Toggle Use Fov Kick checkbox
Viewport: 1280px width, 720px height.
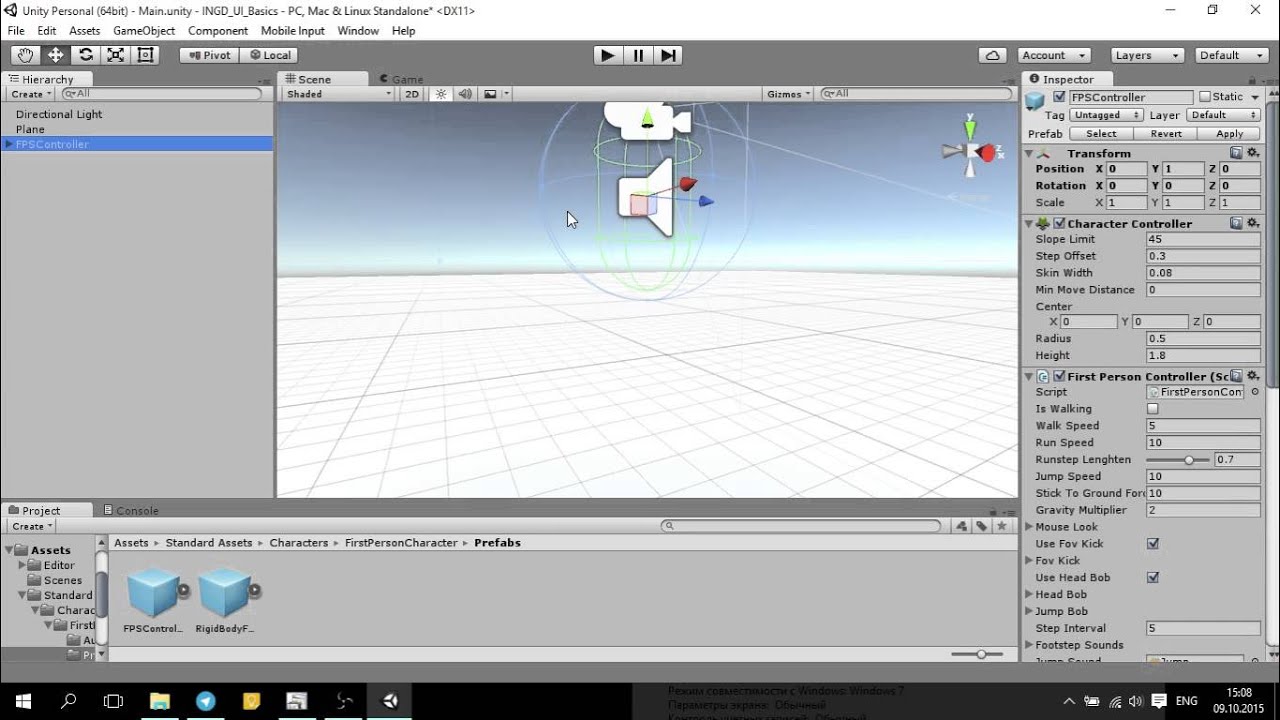click(x=1153, y=544)
